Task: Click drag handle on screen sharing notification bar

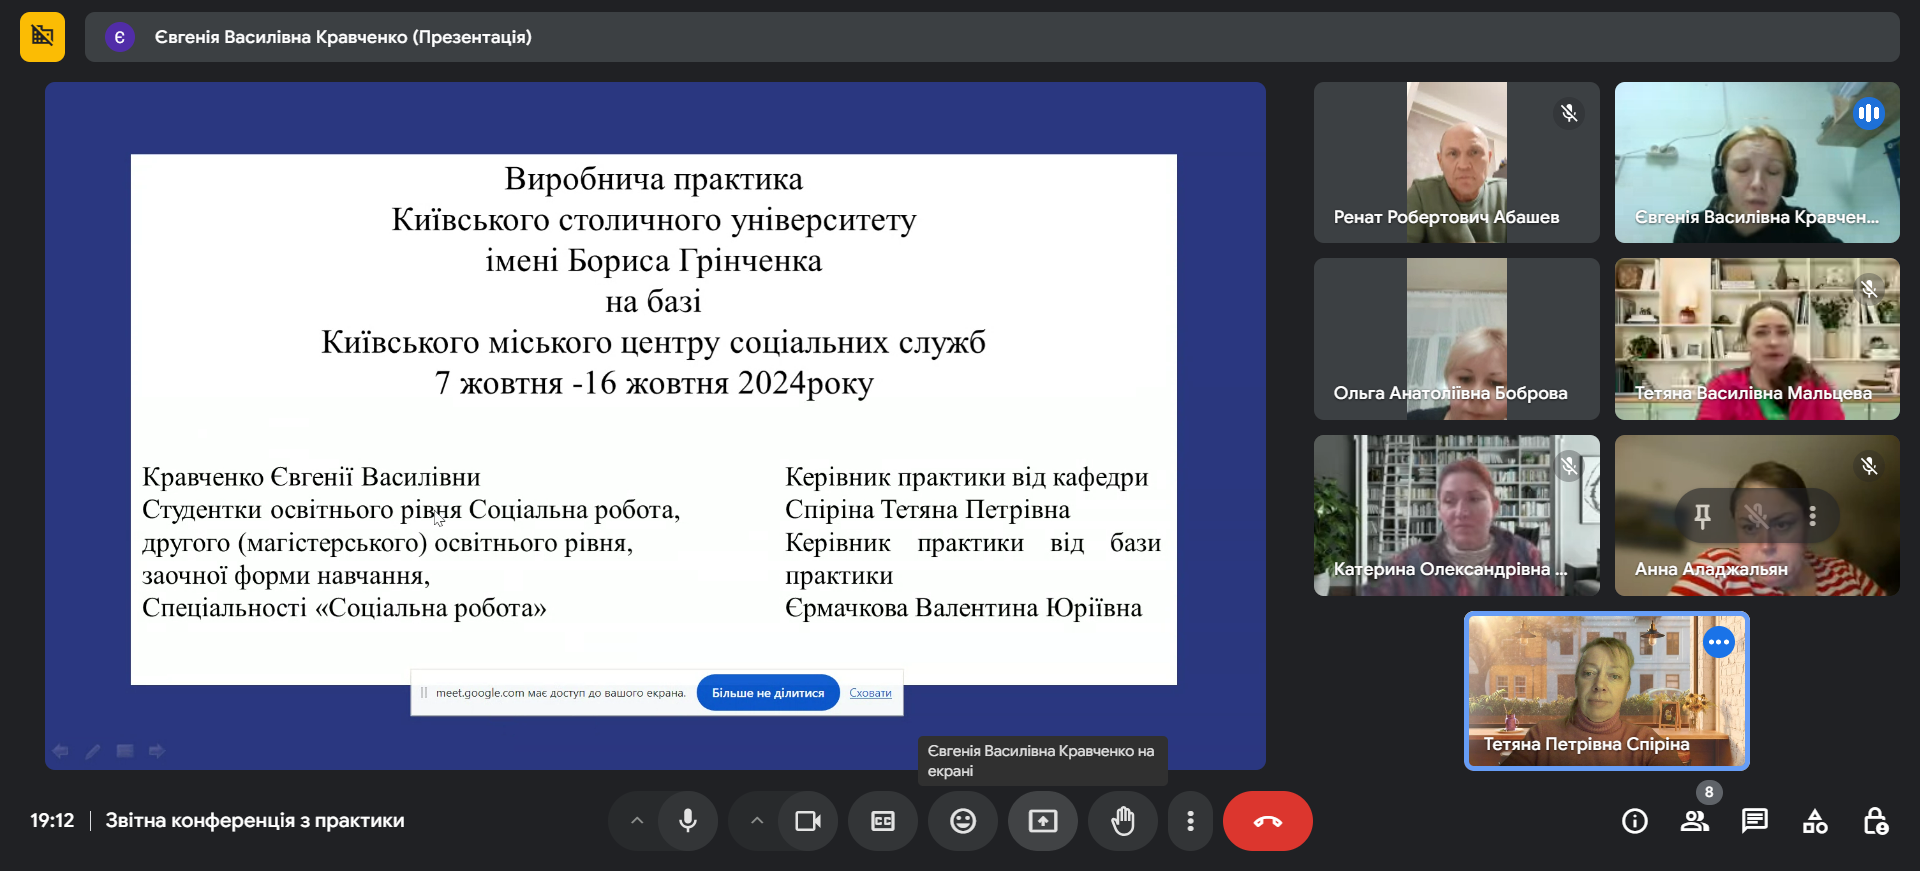Action: 424,693
